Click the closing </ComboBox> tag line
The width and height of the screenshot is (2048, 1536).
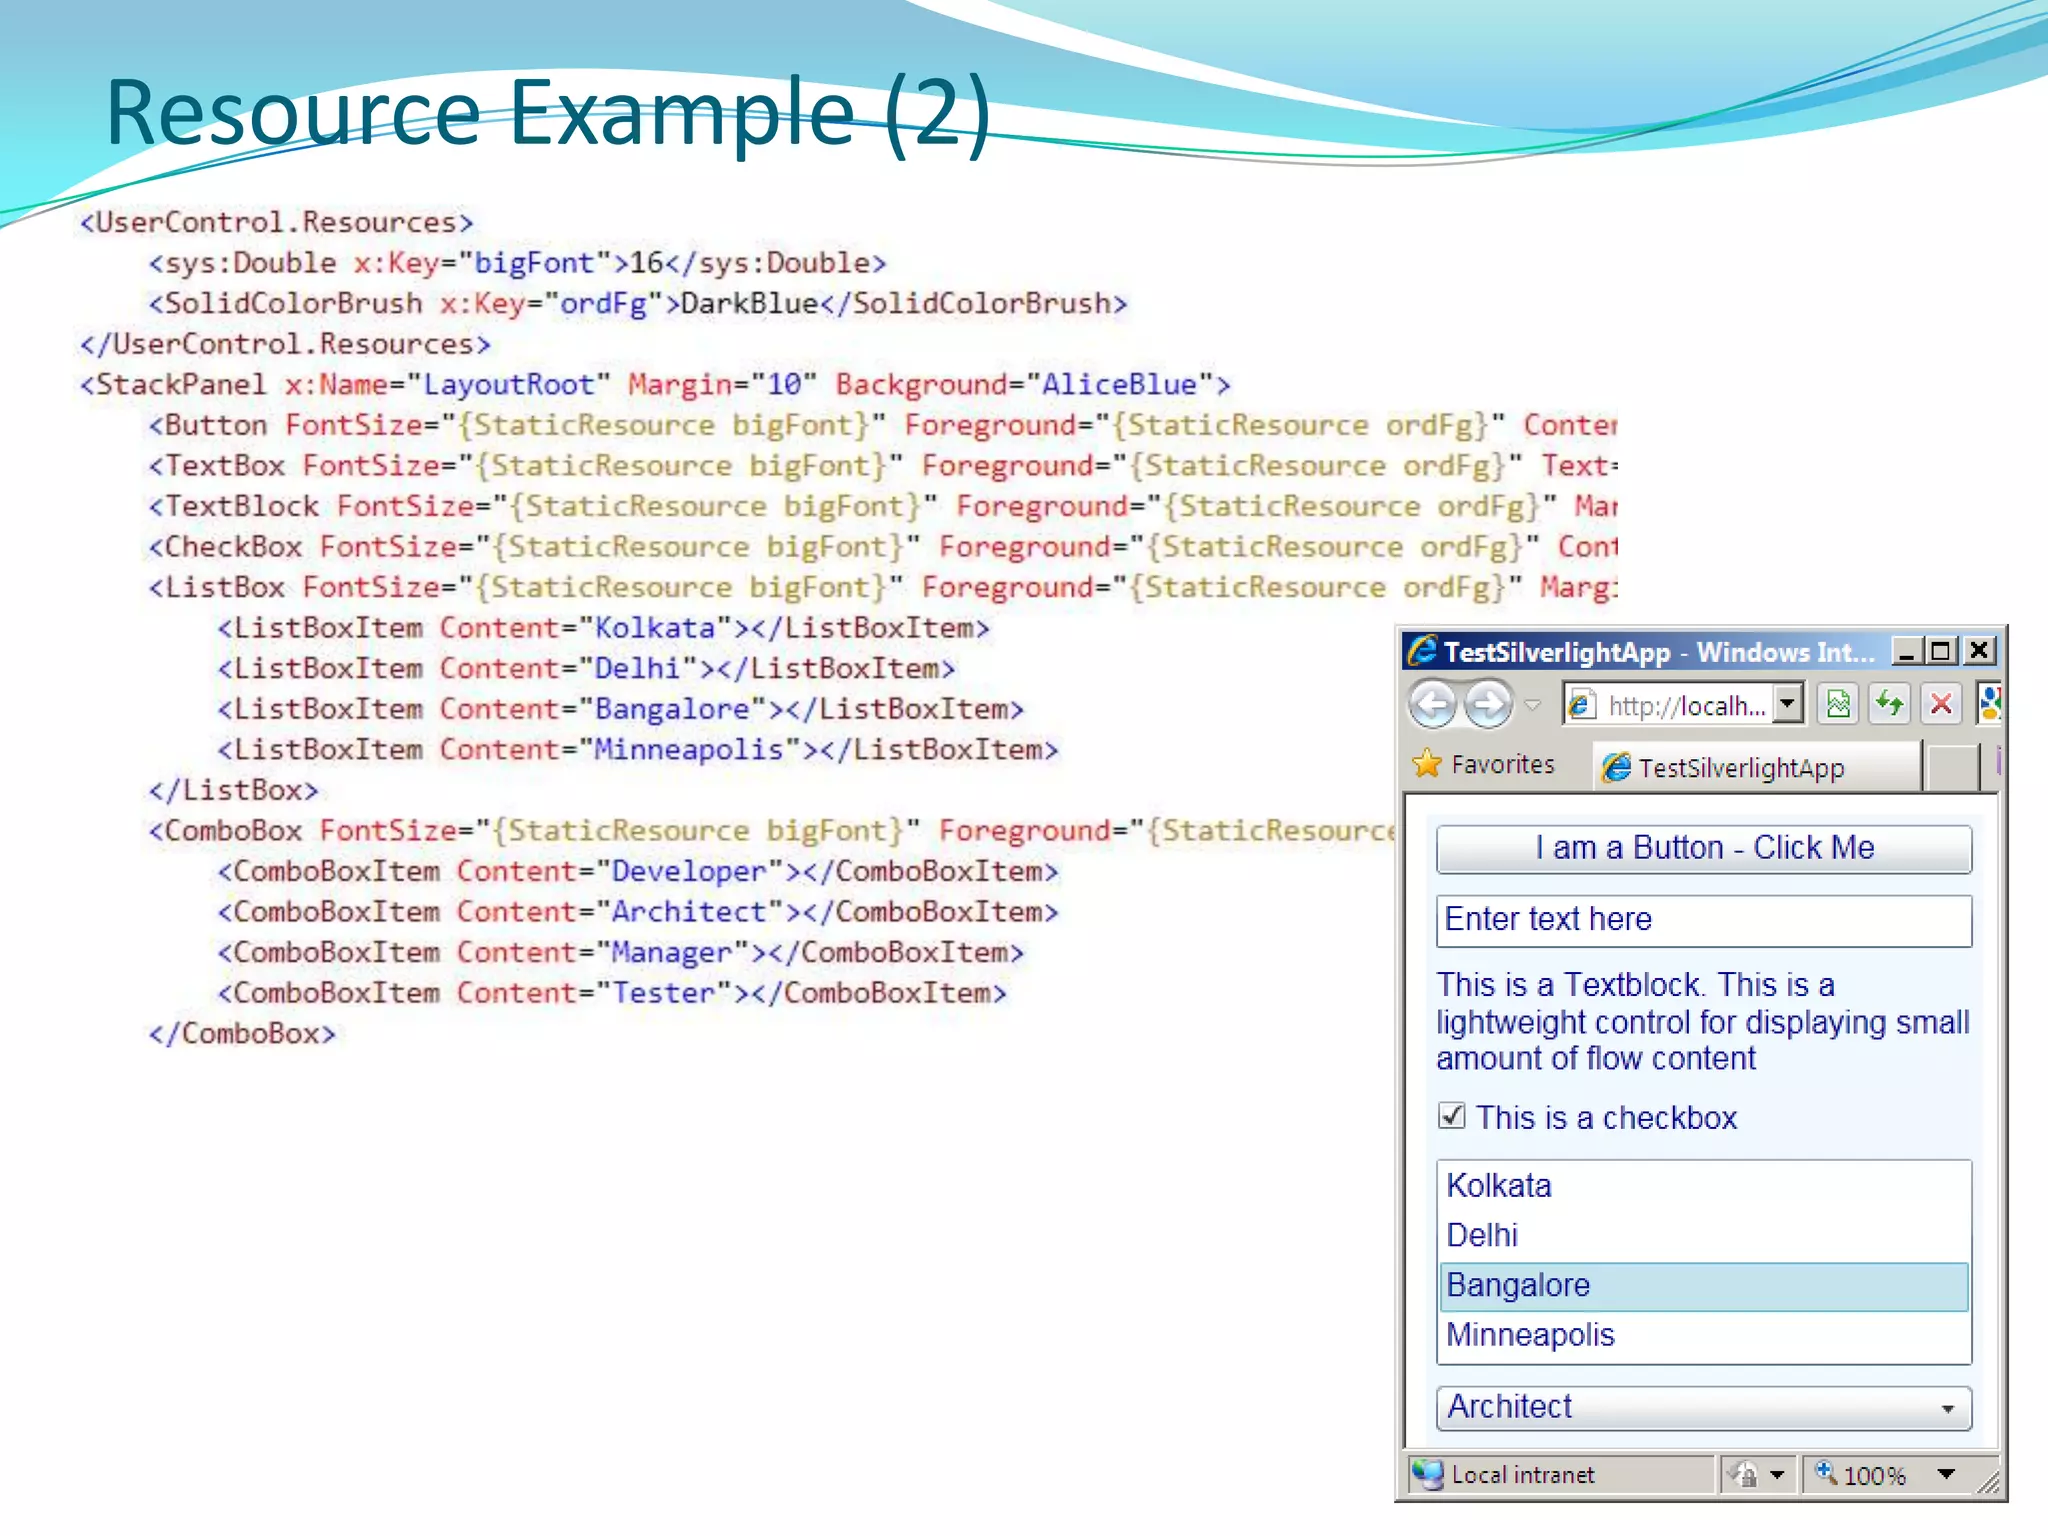242,1033
